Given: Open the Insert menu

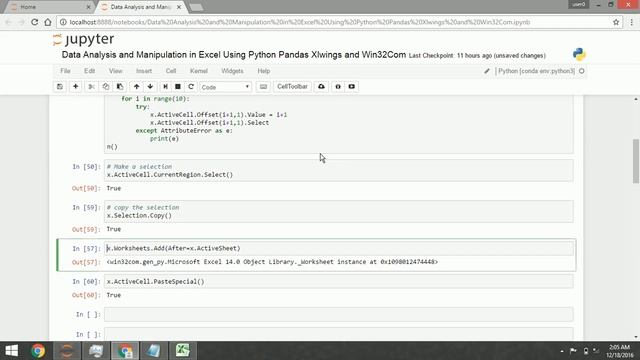Looking at the screenshot, I should (x=144, y=71).
